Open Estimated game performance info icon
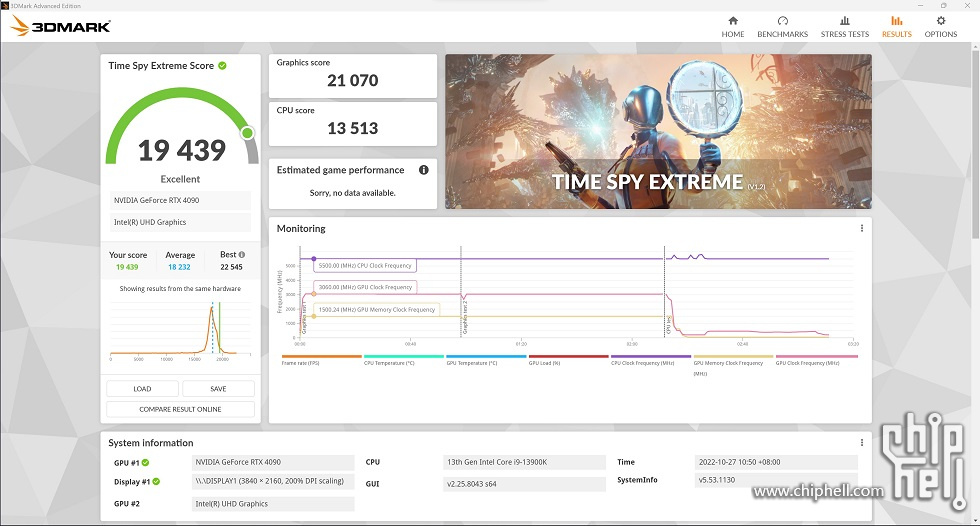The width and height of the screenshot is (980, 526). click(x=424, y=170)
